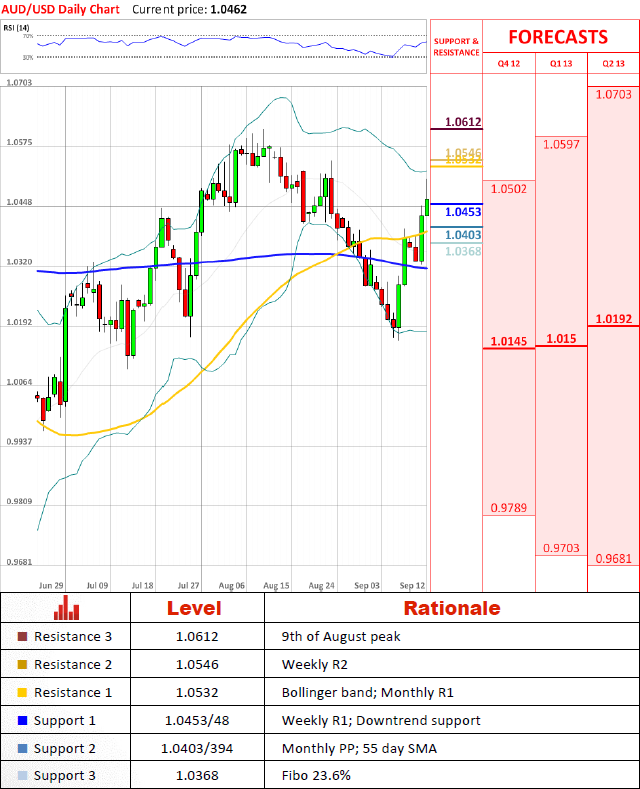Select the Q4 12 forecast column header
Screen dimensions: 640x789
[509, 63]
